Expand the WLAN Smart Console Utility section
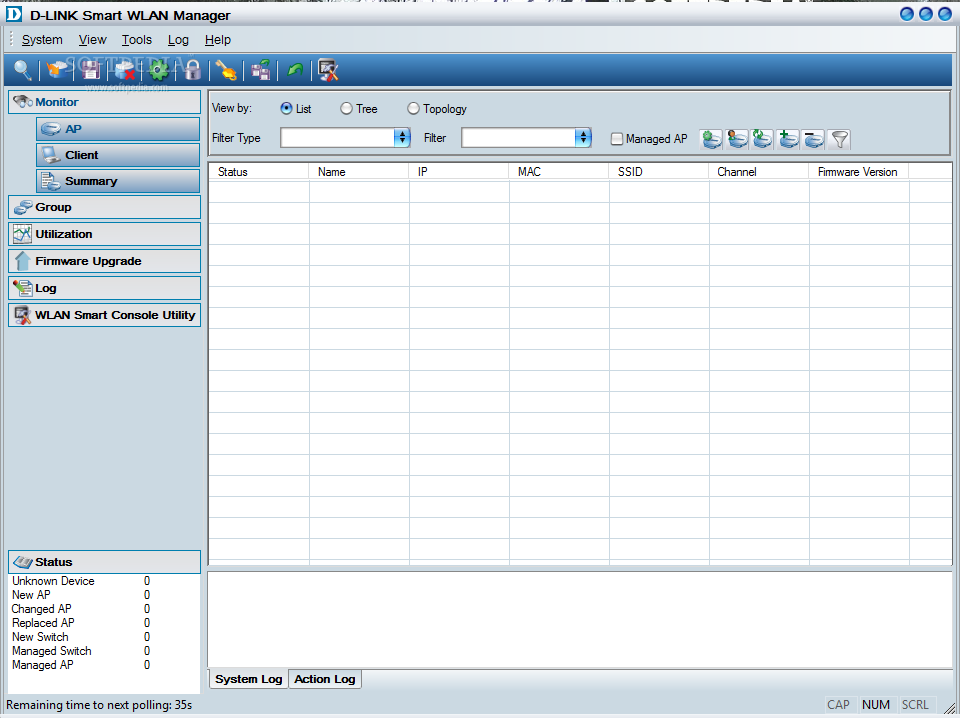This screenshot has width=960, height=718. (x=104, y=315)
